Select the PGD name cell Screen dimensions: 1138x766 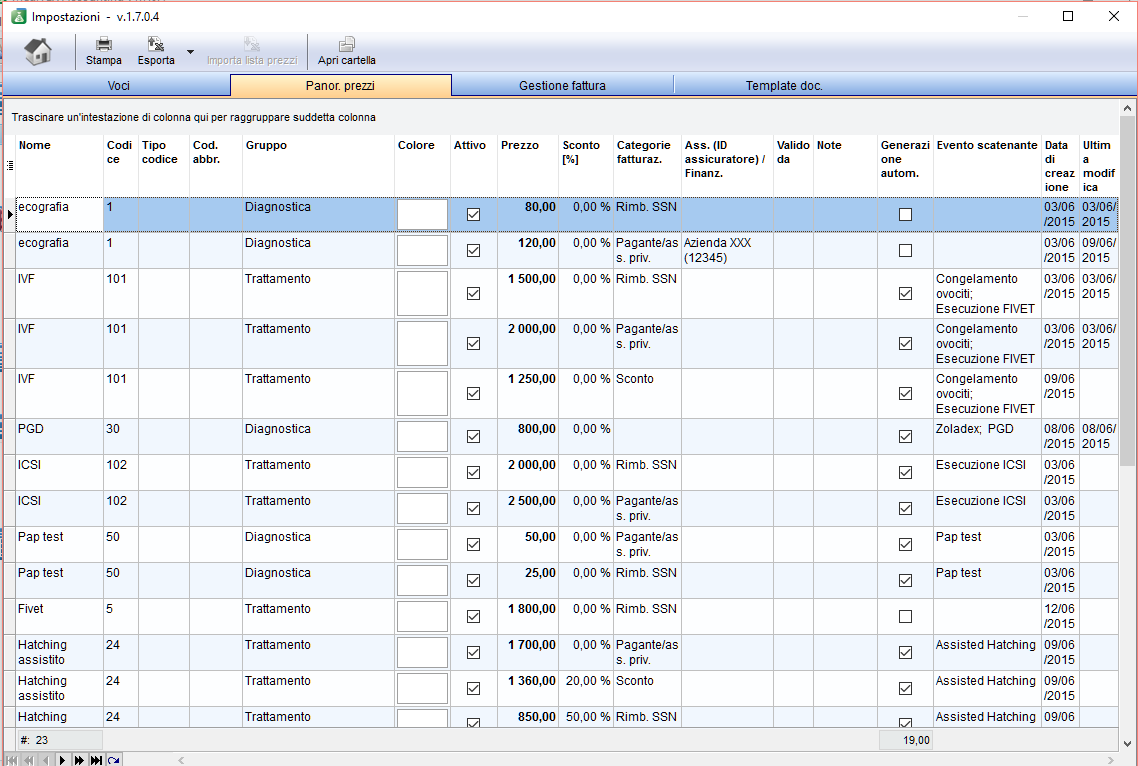(60, 436)
